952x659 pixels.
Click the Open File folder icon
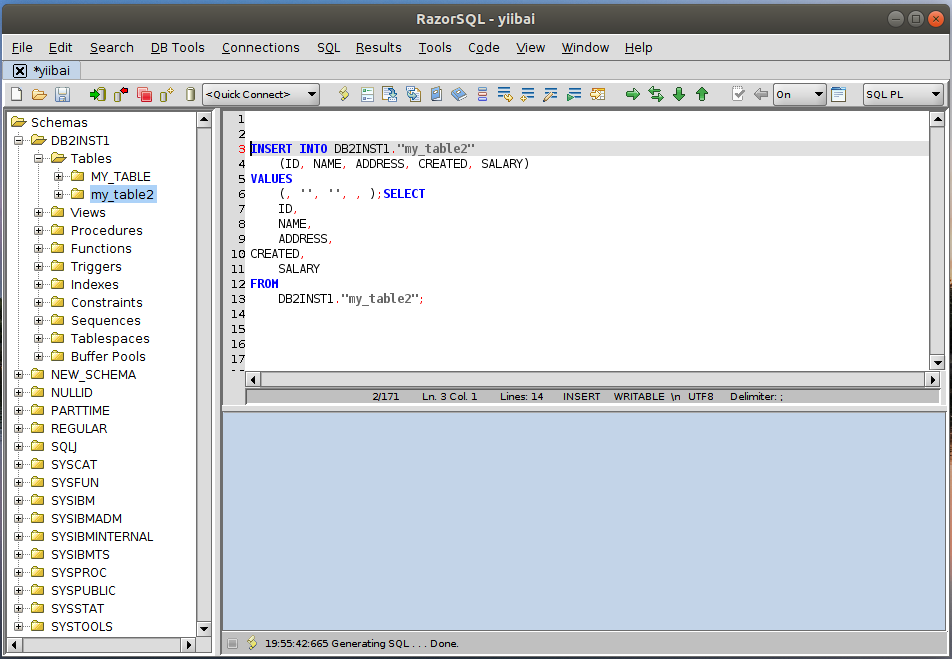click(39, 94)
